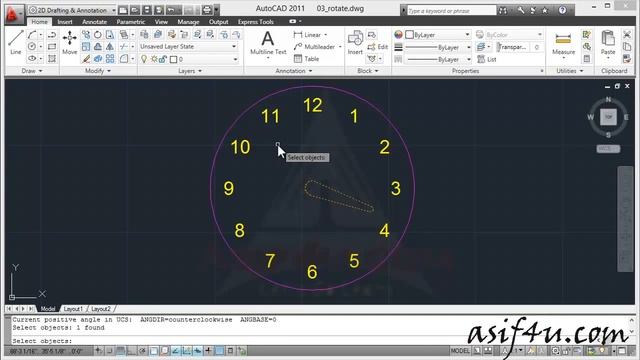Save drawing from Quick Access toolbar
The image size is (640, 360).
coord(147,10)
